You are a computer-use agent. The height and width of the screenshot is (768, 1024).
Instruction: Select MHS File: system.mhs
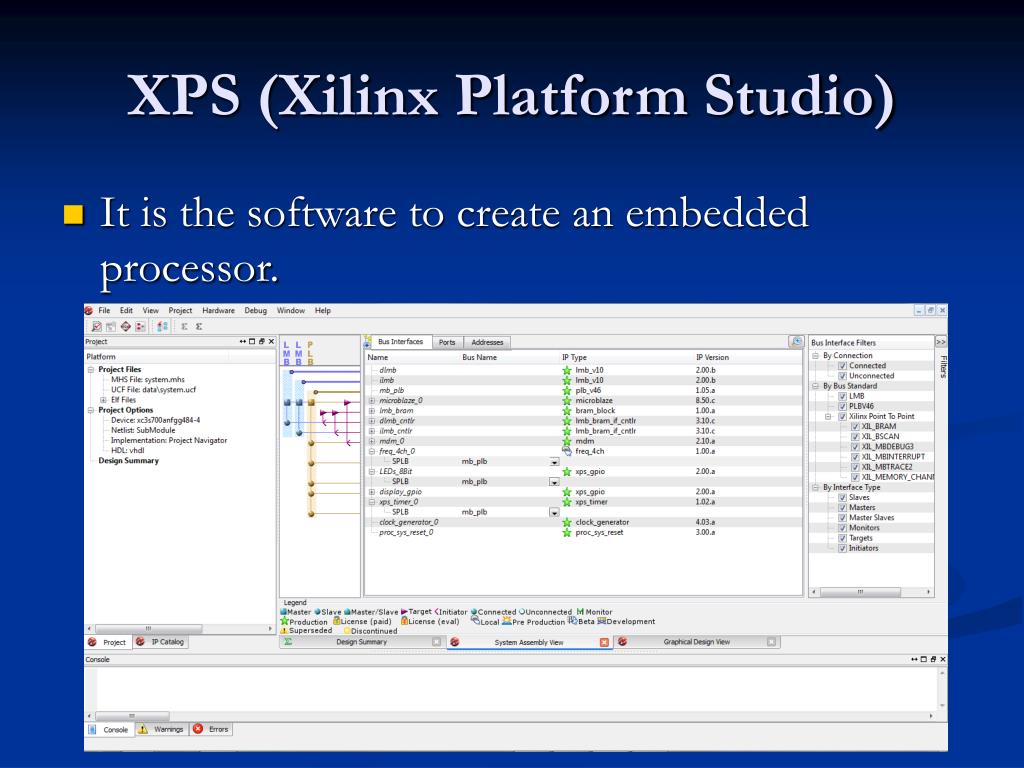click(x=148, y=379)
